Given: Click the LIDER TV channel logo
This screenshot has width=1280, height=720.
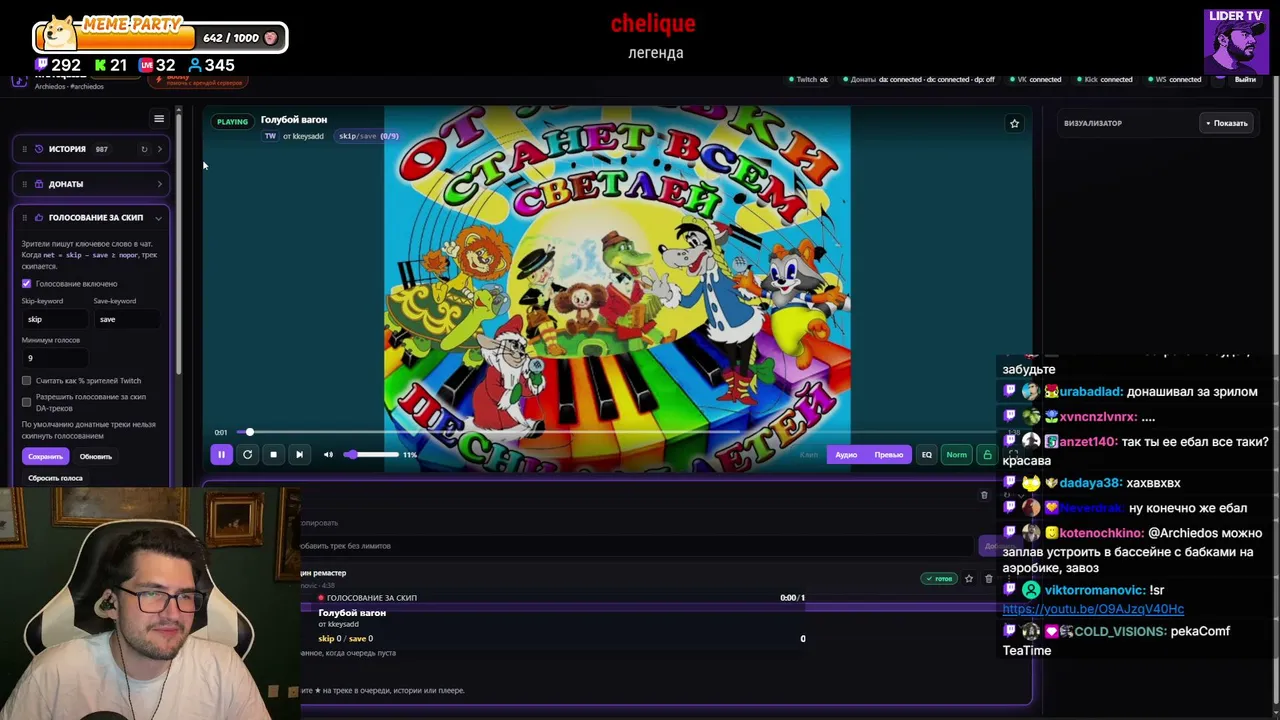Looking at the screenshot, I should tap(1236, 42).
